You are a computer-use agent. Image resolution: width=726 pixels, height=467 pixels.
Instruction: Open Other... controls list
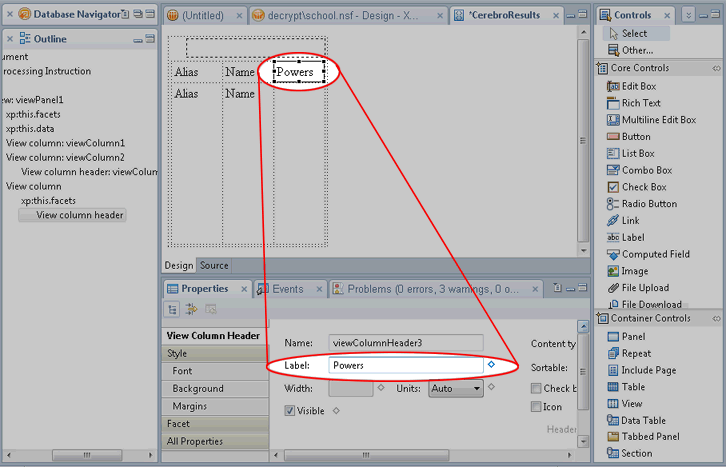point(630,50)
